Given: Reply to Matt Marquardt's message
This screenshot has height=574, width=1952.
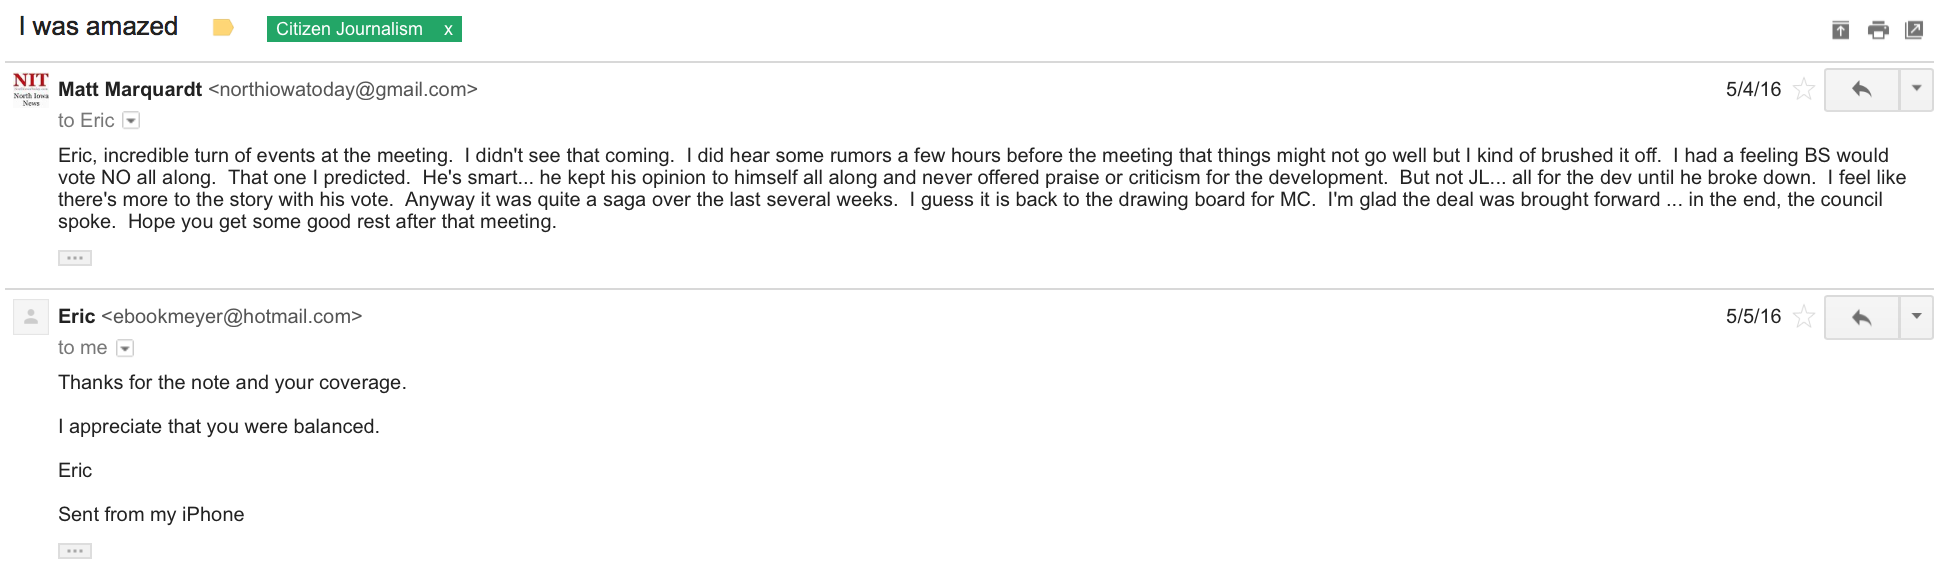Looking at the screenshot, I should tap(1861, 90).
